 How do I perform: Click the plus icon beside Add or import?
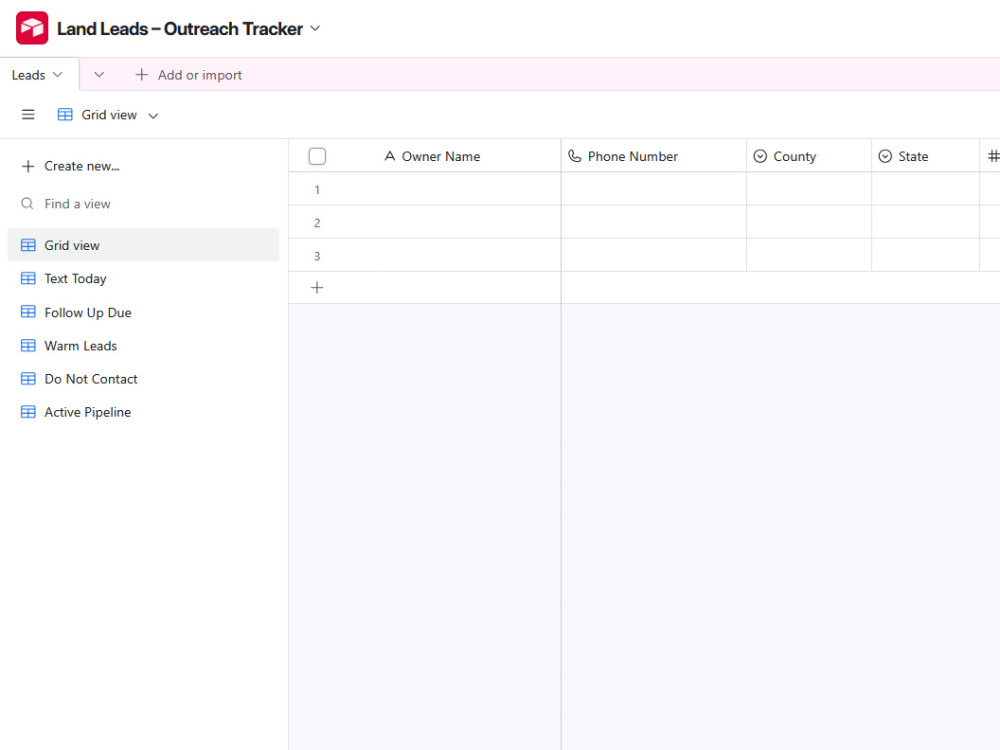tap(142, 75)
